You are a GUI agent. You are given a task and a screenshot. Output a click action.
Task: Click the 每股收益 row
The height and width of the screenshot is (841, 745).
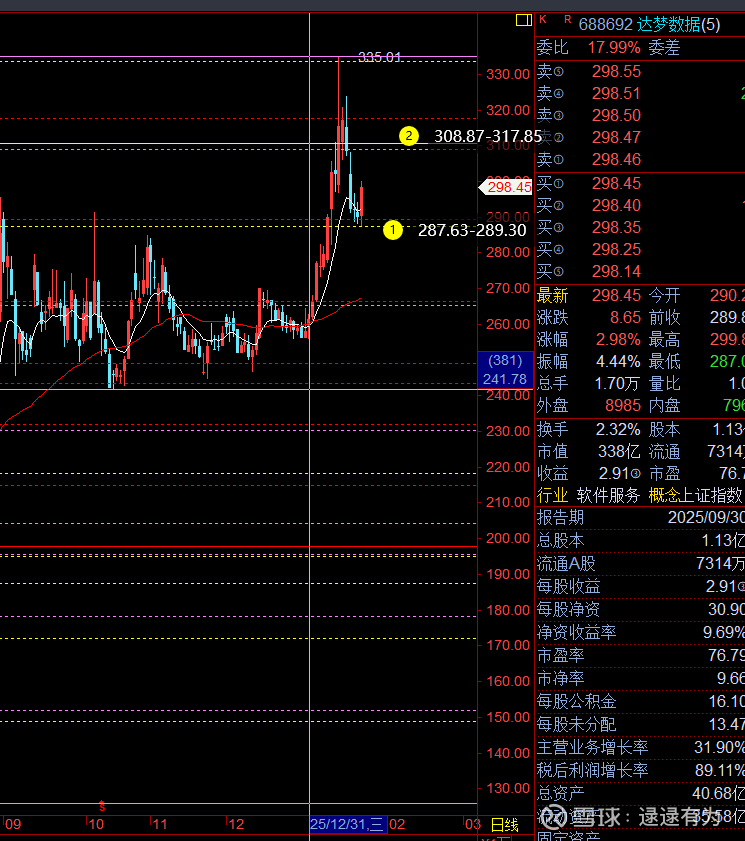pyautogui.click(x=640, y=587)
